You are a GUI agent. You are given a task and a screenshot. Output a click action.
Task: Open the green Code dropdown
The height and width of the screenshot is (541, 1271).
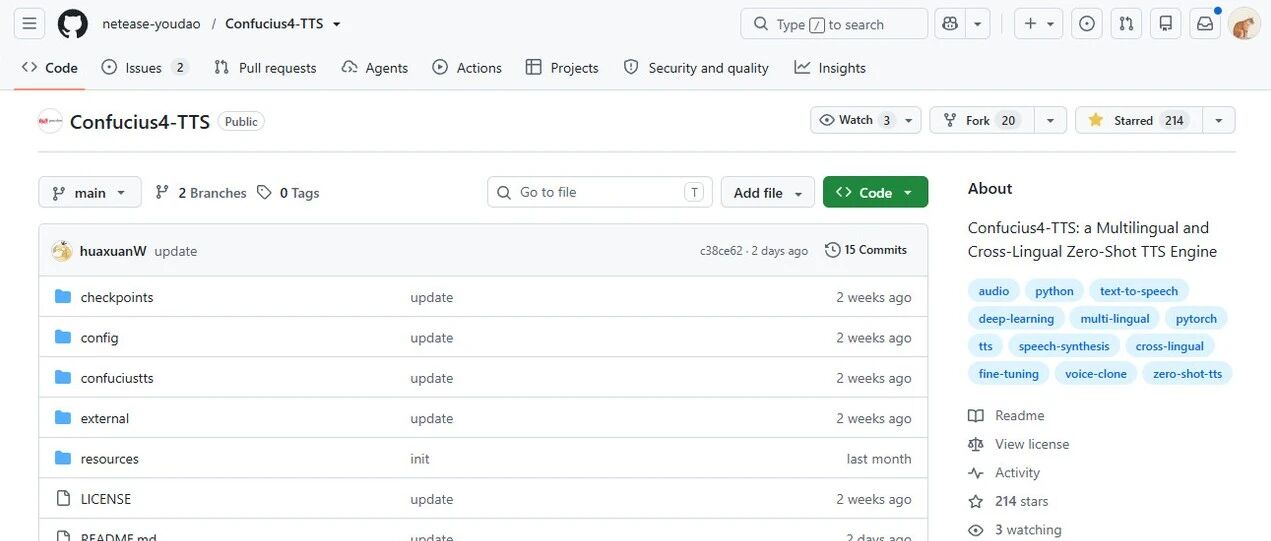pyautogui.click(x=875, y=192)
